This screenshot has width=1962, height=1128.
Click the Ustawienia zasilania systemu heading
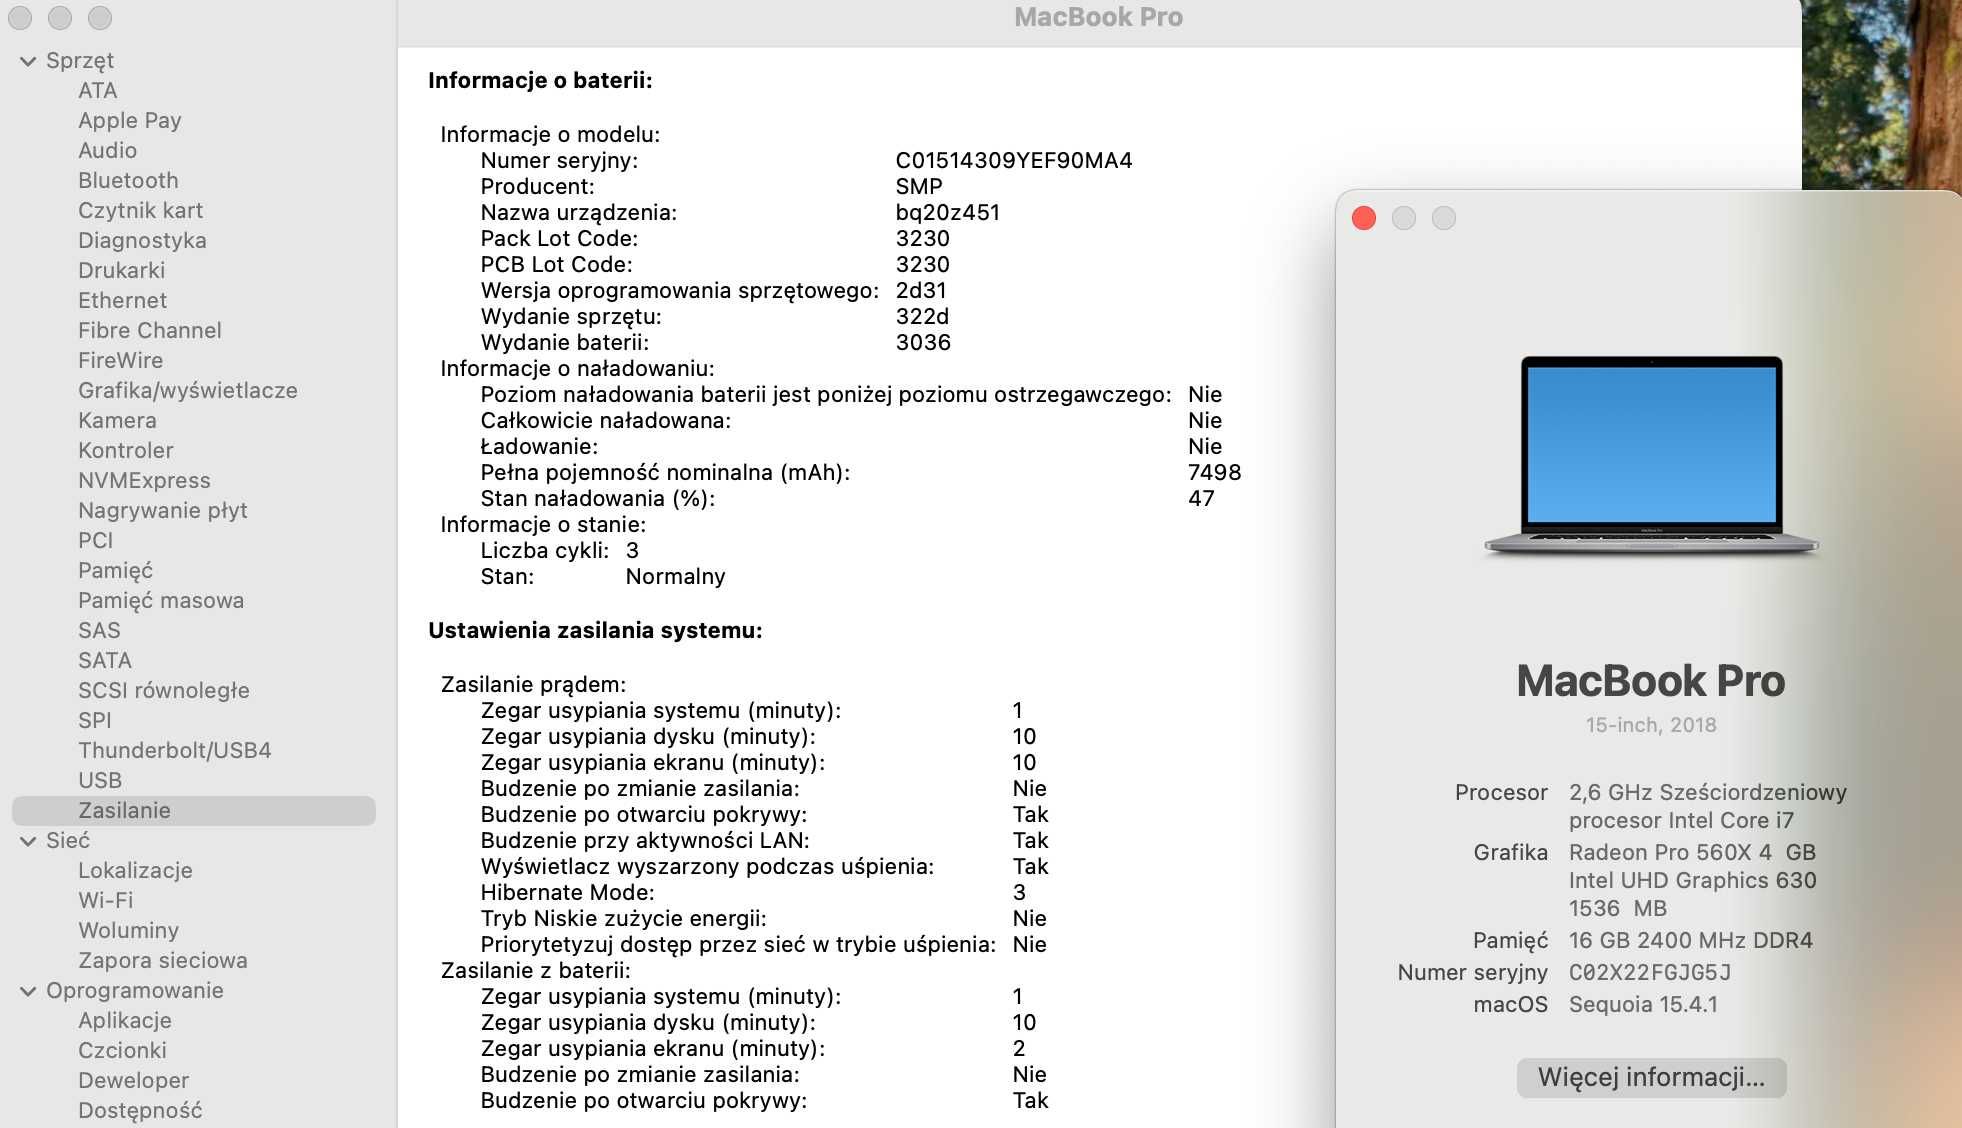[x=595, y=630]
